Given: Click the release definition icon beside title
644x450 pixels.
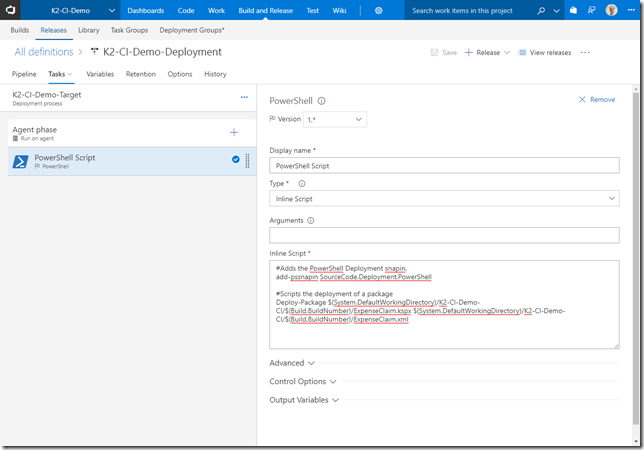Looking at the screenshot, I should pyautogui.click(x=94, y=52).
